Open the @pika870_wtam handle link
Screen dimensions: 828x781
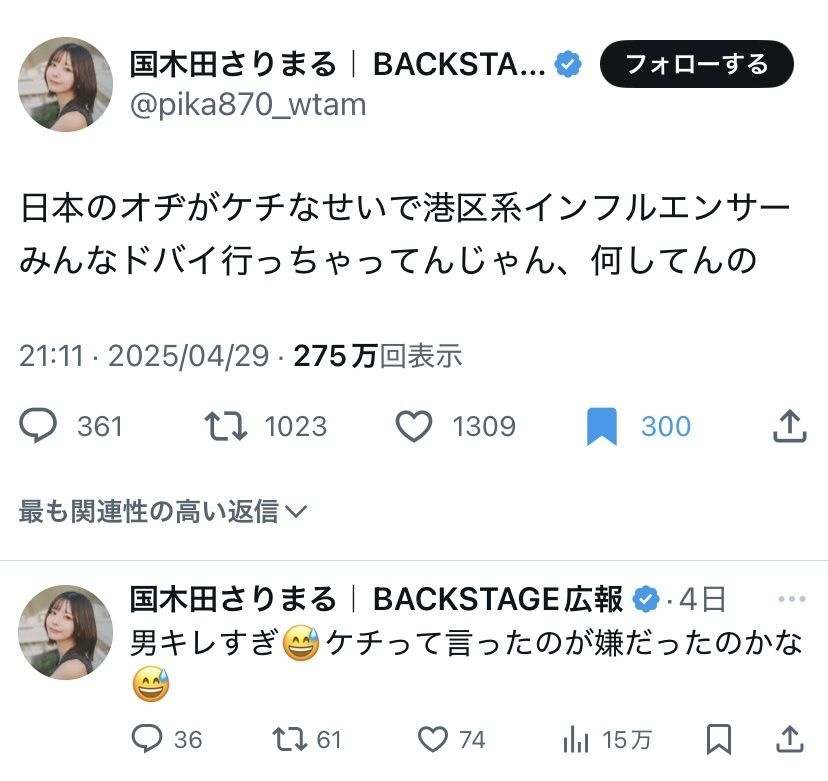coord(248,104)
